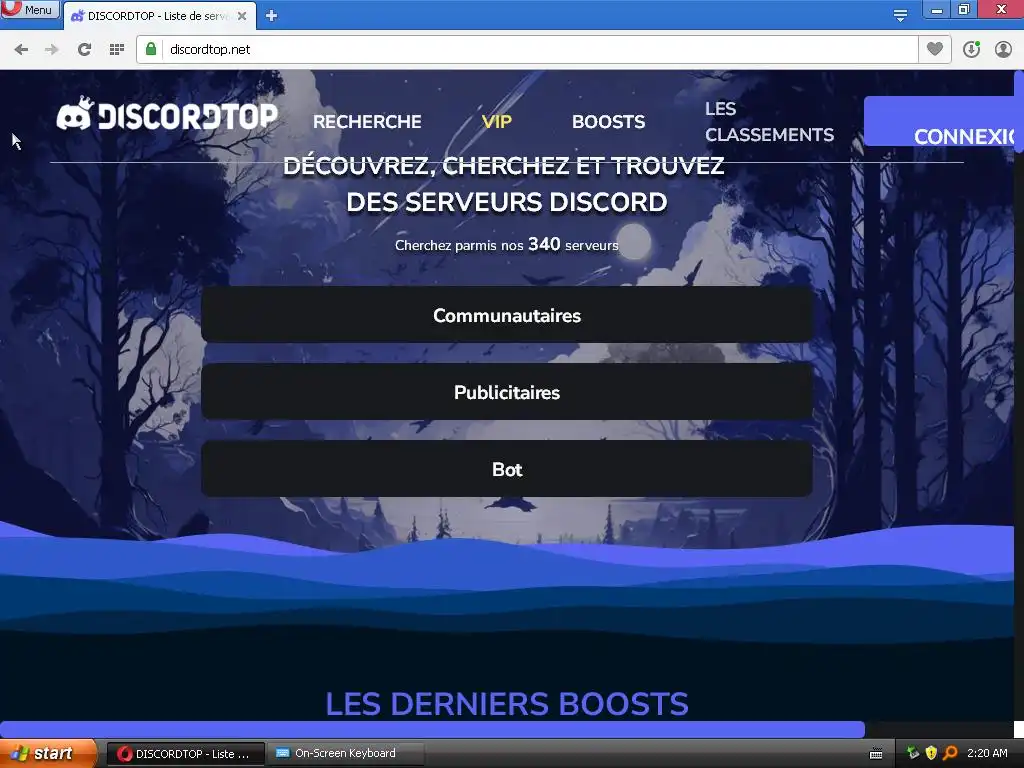Open LES CLASSEMENTS navigation item
1024x768 pixels.
tap(769, 121)
